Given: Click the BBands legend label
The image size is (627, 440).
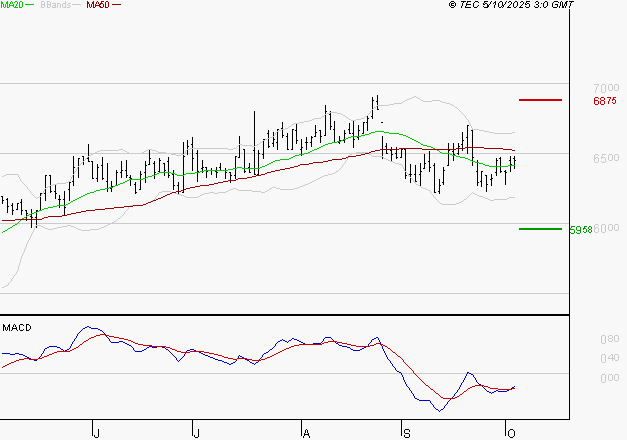Looking at the screenshot, I should 54,5.
